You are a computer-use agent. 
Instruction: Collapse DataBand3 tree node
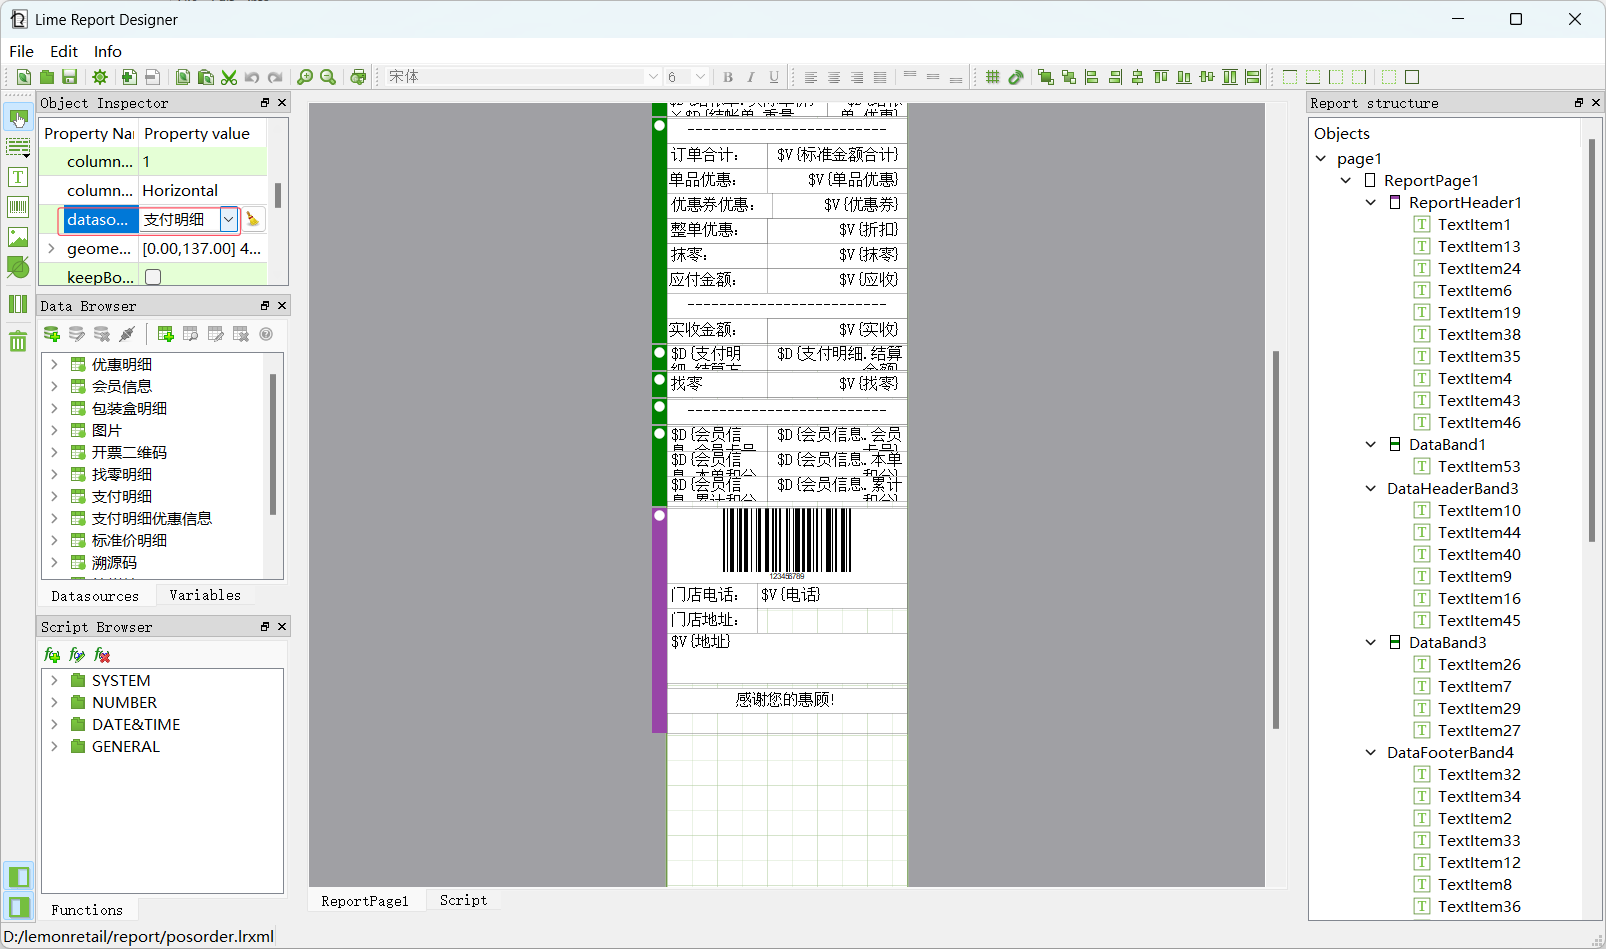pos(1371,642)
